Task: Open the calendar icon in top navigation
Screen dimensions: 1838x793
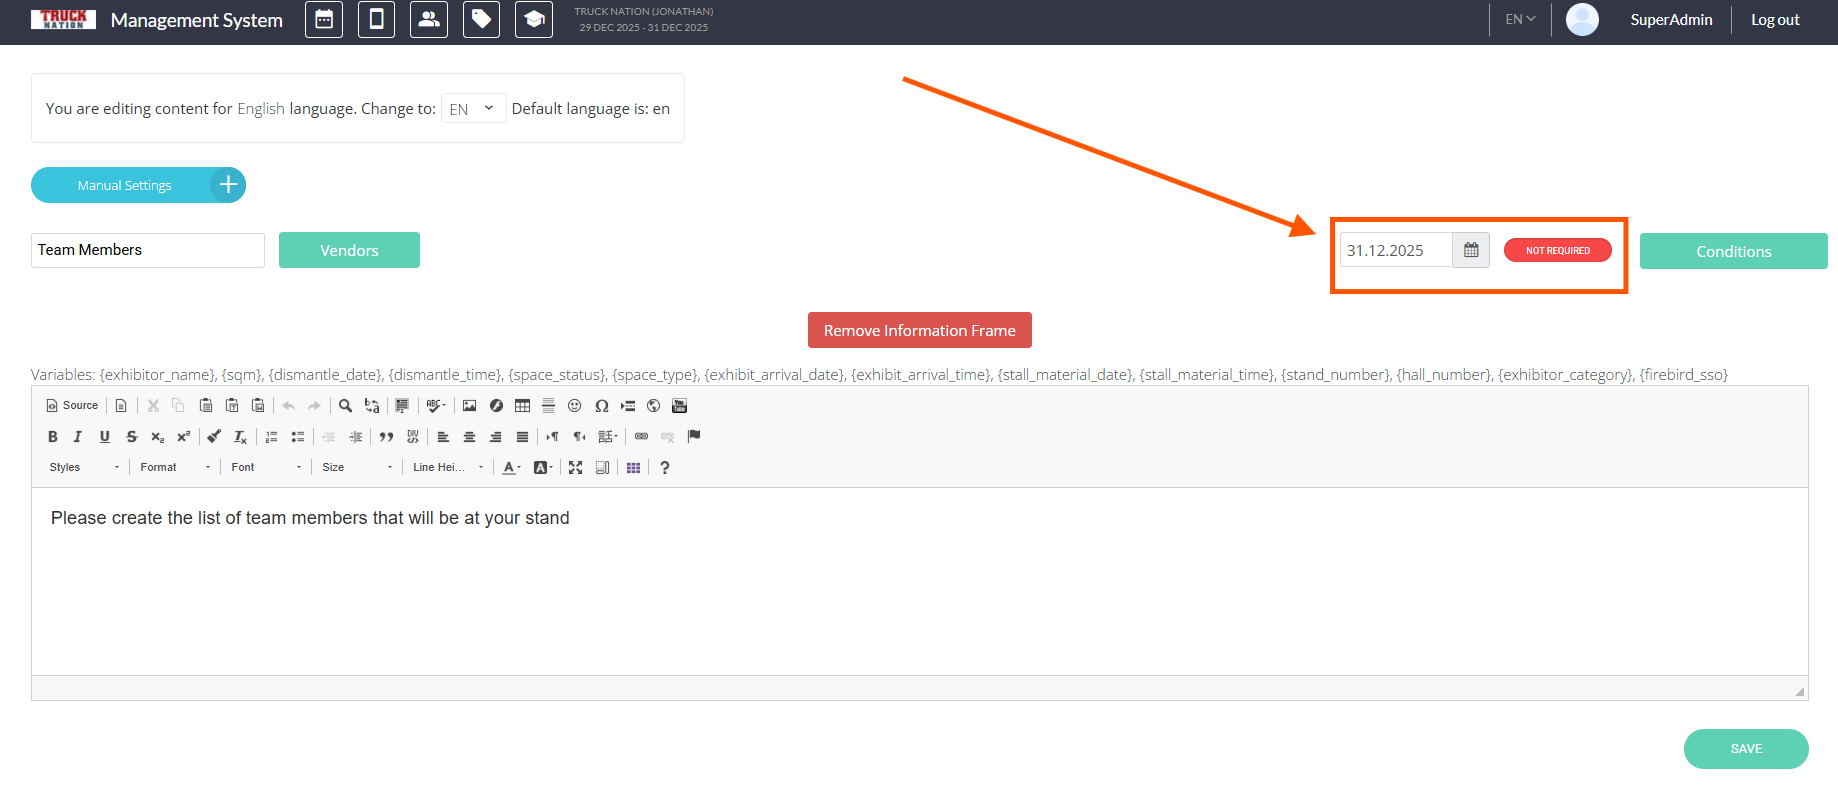Action: click(x=324, y=20)
